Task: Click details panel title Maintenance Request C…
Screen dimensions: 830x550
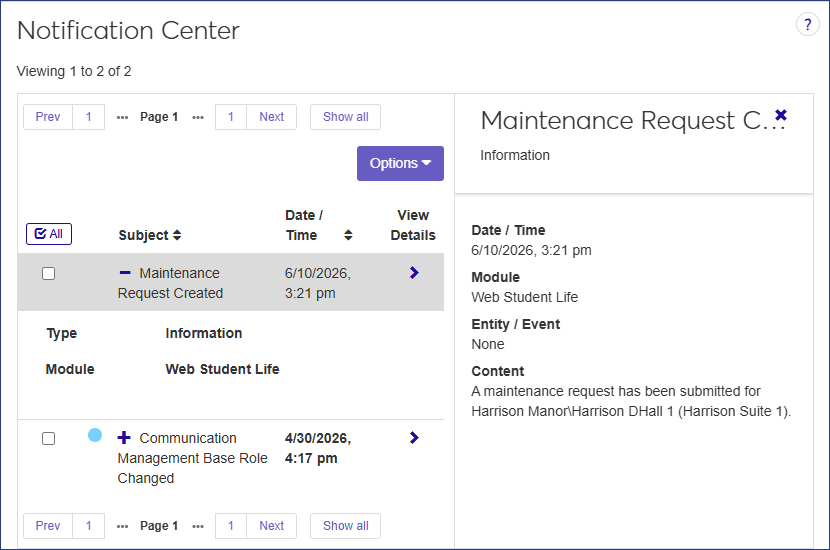Action: click(x=633, y=121)
